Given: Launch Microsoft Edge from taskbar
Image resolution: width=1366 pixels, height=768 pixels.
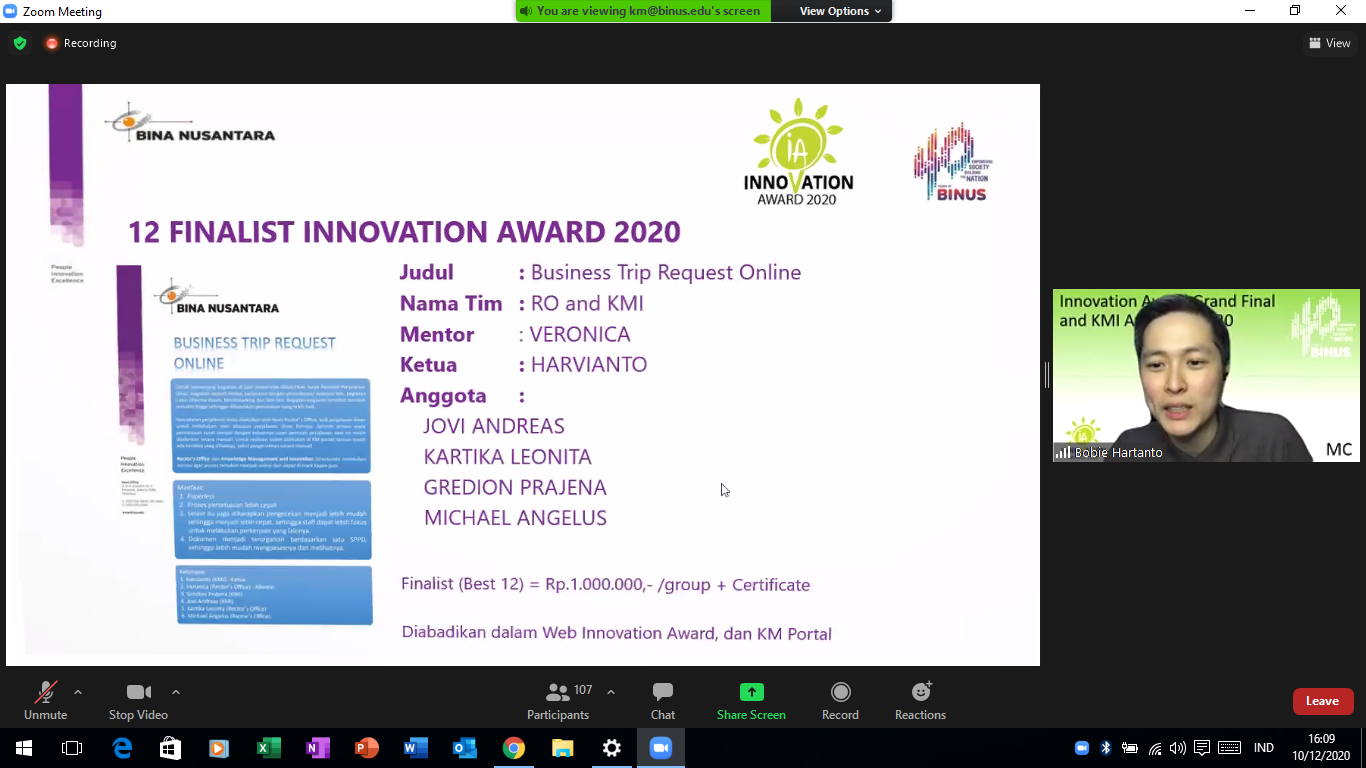Looking at the screenshot, I should (122, 748).
